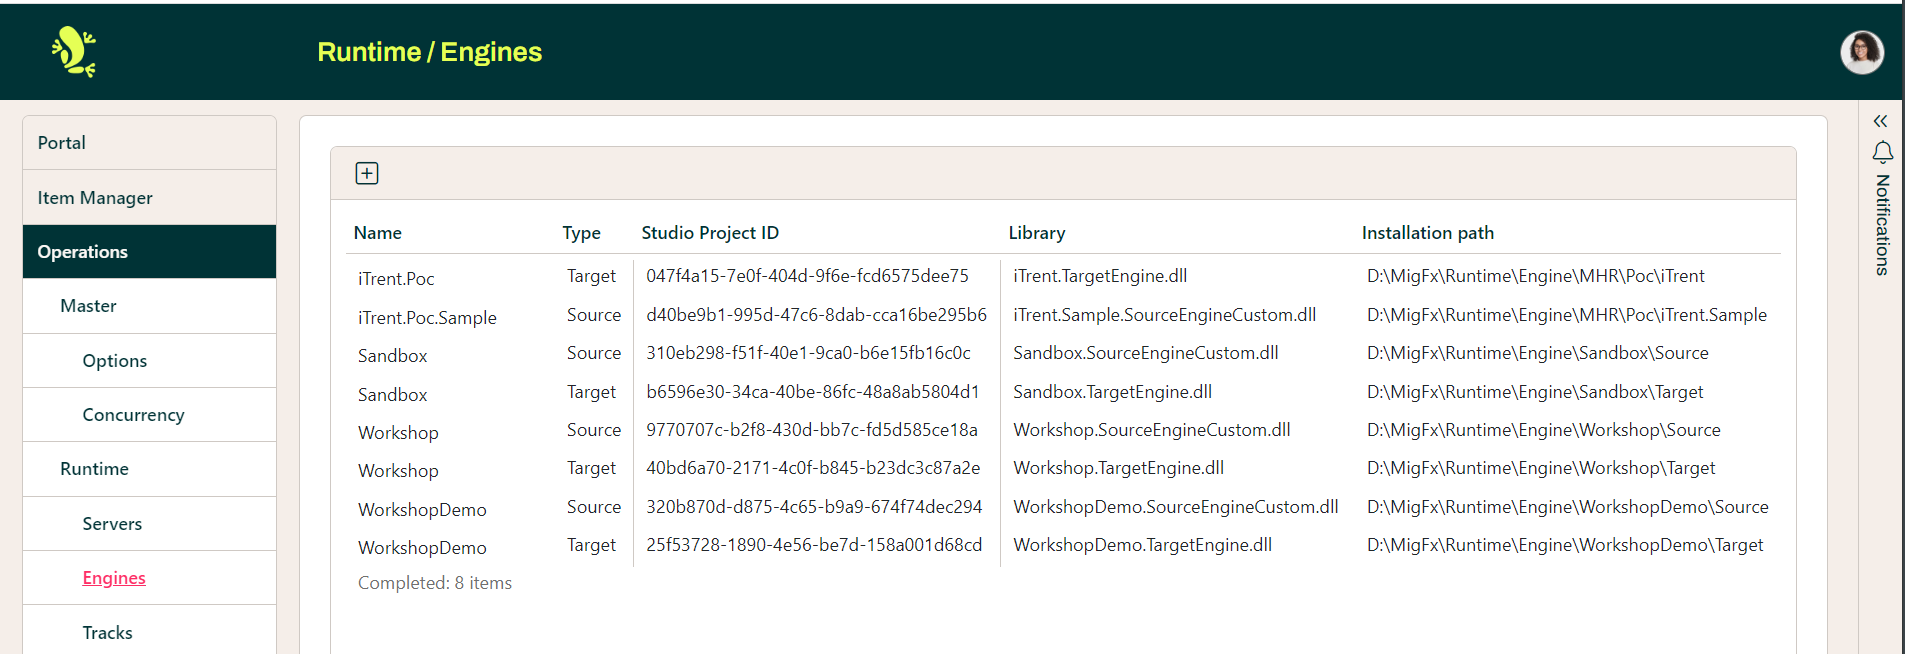Screen dimensions: 1905x654
Task: Open the Options page
Action: 114,361
